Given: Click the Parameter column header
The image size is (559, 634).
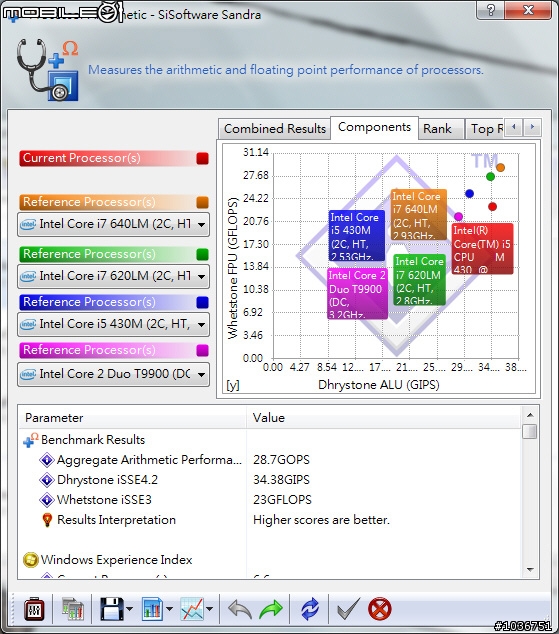Looking at the screenshot, I should tap(132, 418).
